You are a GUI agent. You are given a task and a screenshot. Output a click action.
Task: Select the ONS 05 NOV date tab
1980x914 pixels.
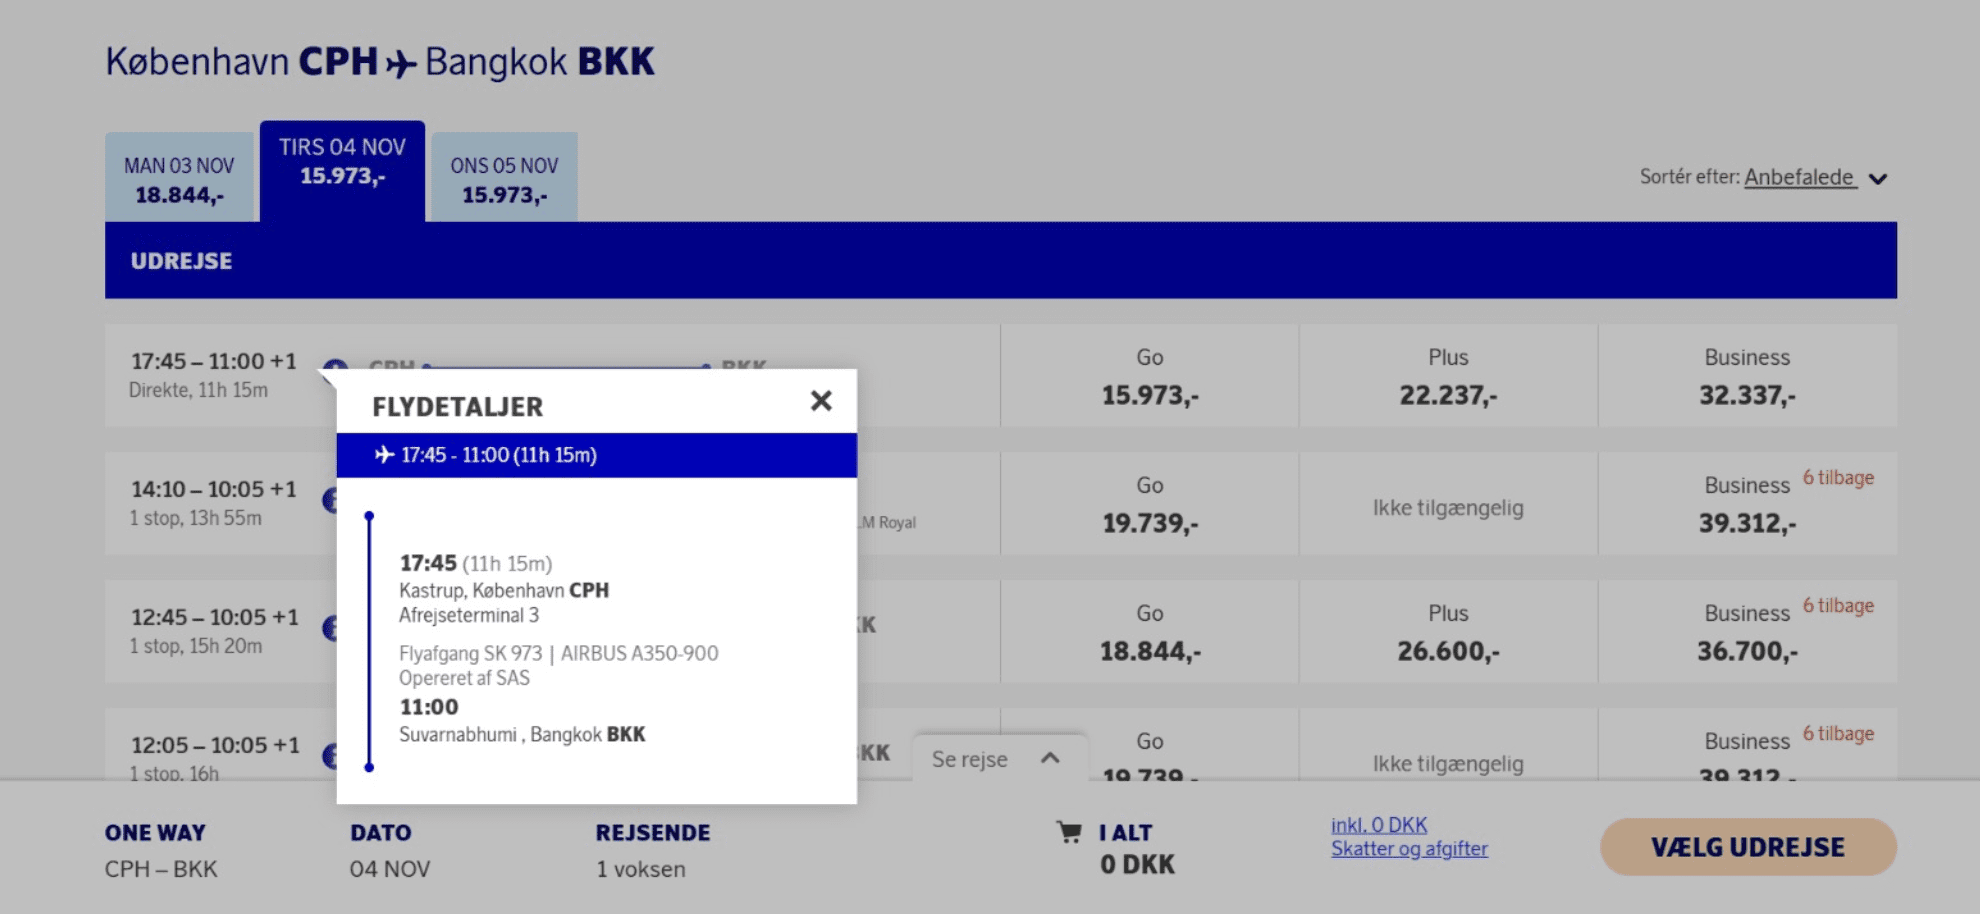(x=504, y=178)
